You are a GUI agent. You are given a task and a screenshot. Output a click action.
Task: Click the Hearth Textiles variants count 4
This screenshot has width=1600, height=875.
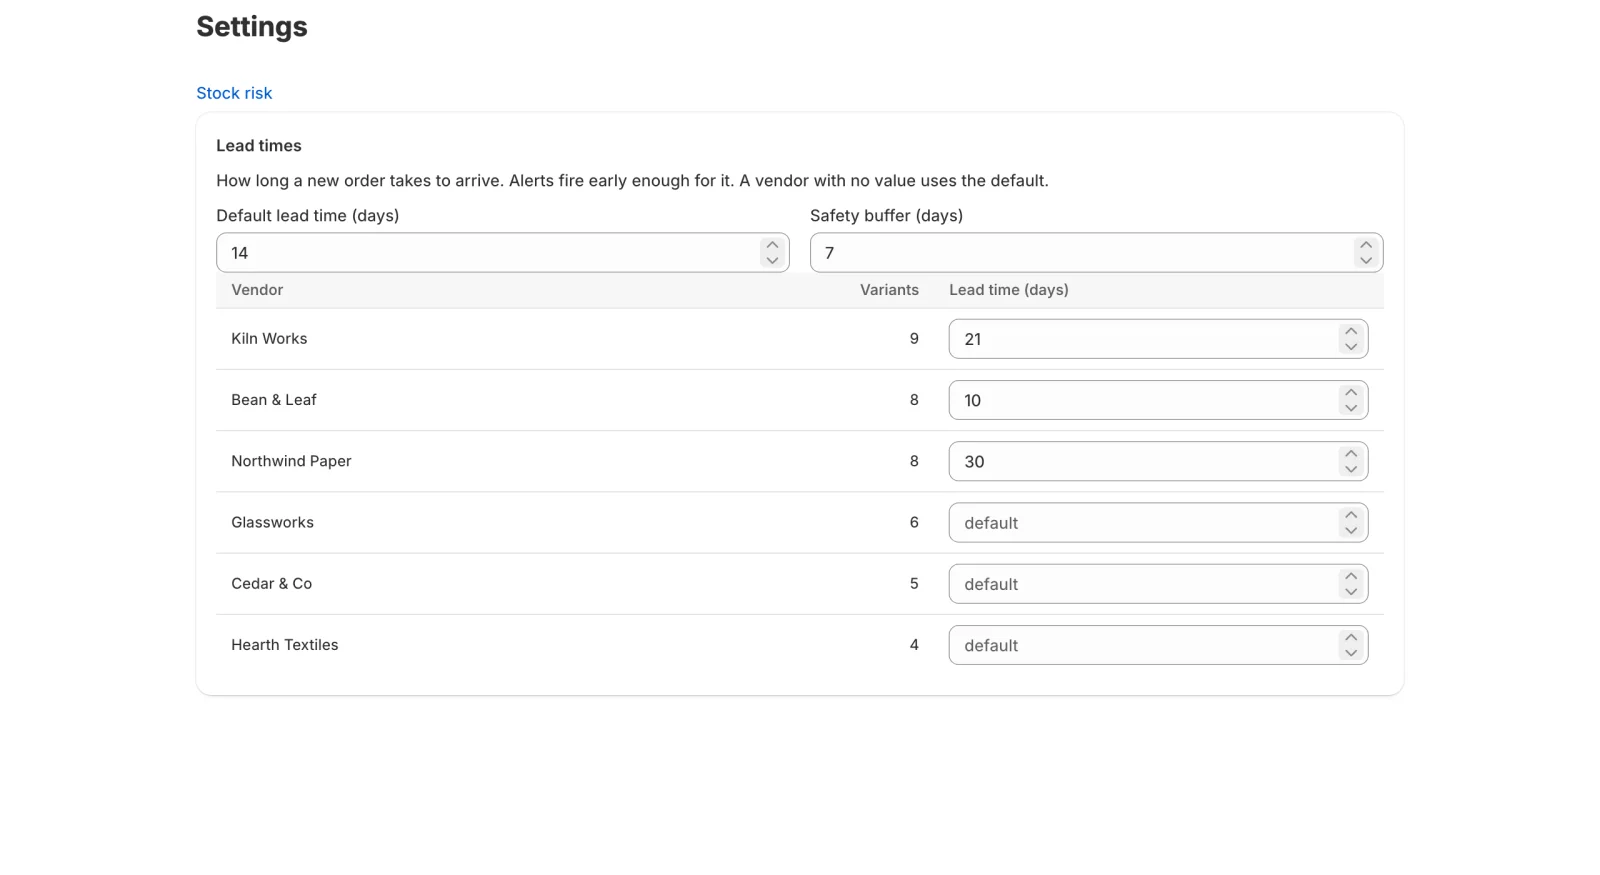coord(914,645)
